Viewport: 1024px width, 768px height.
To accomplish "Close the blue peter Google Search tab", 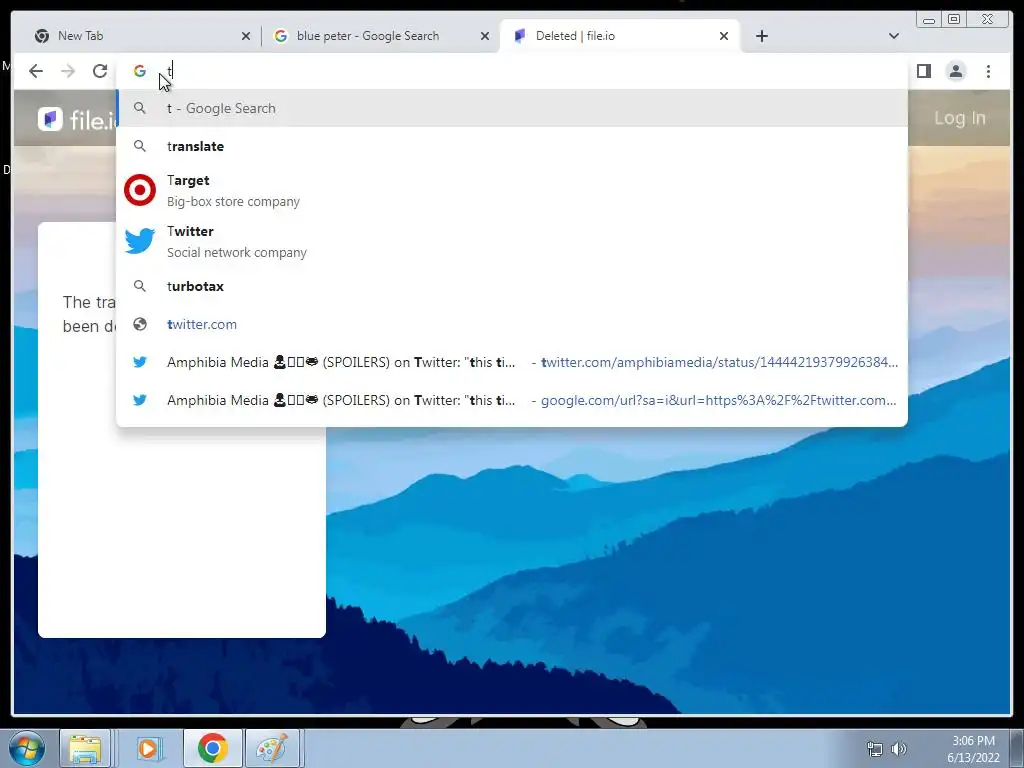I will tap(485, 37).
